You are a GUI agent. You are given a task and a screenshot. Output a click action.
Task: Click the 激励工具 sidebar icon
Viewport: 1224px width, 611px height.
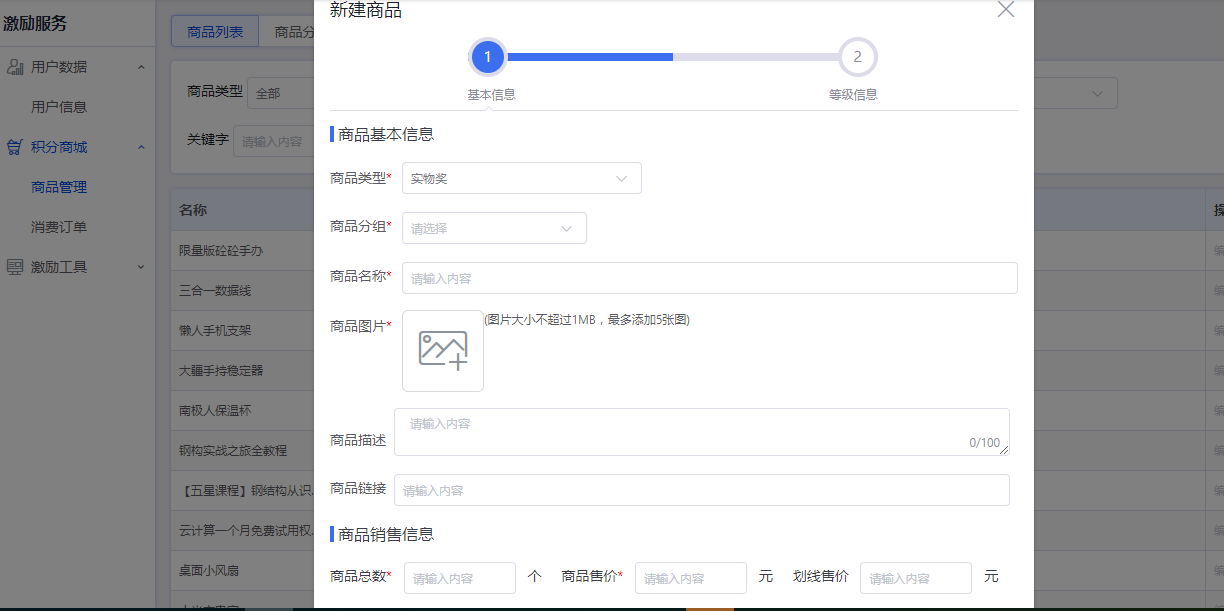(x=15, y=267)
